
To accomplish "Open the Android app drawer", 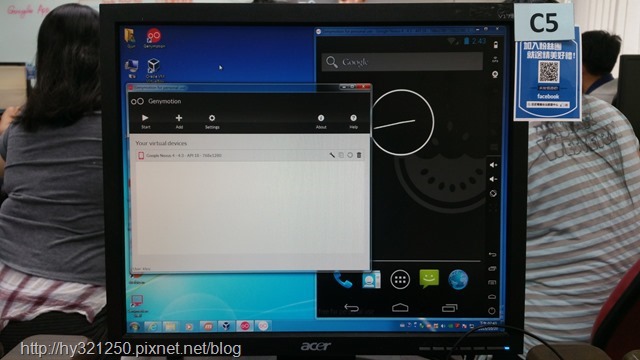I will pyautogui.click(x=400, y=280).
